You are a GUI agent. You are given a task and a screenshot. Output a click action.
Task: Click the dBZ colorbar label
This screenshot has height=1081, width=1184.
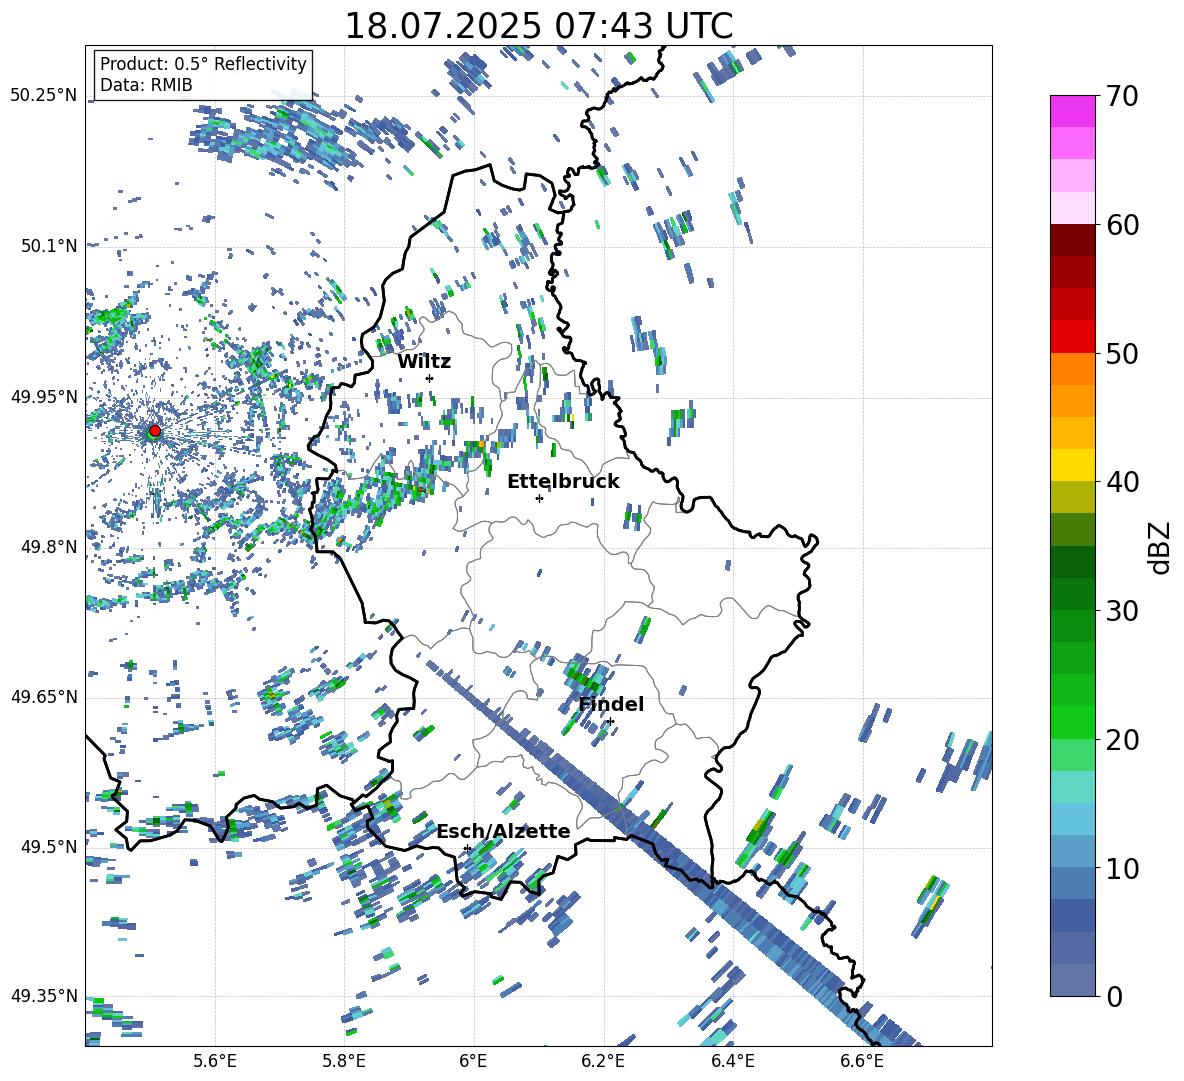coord(1161,547)
